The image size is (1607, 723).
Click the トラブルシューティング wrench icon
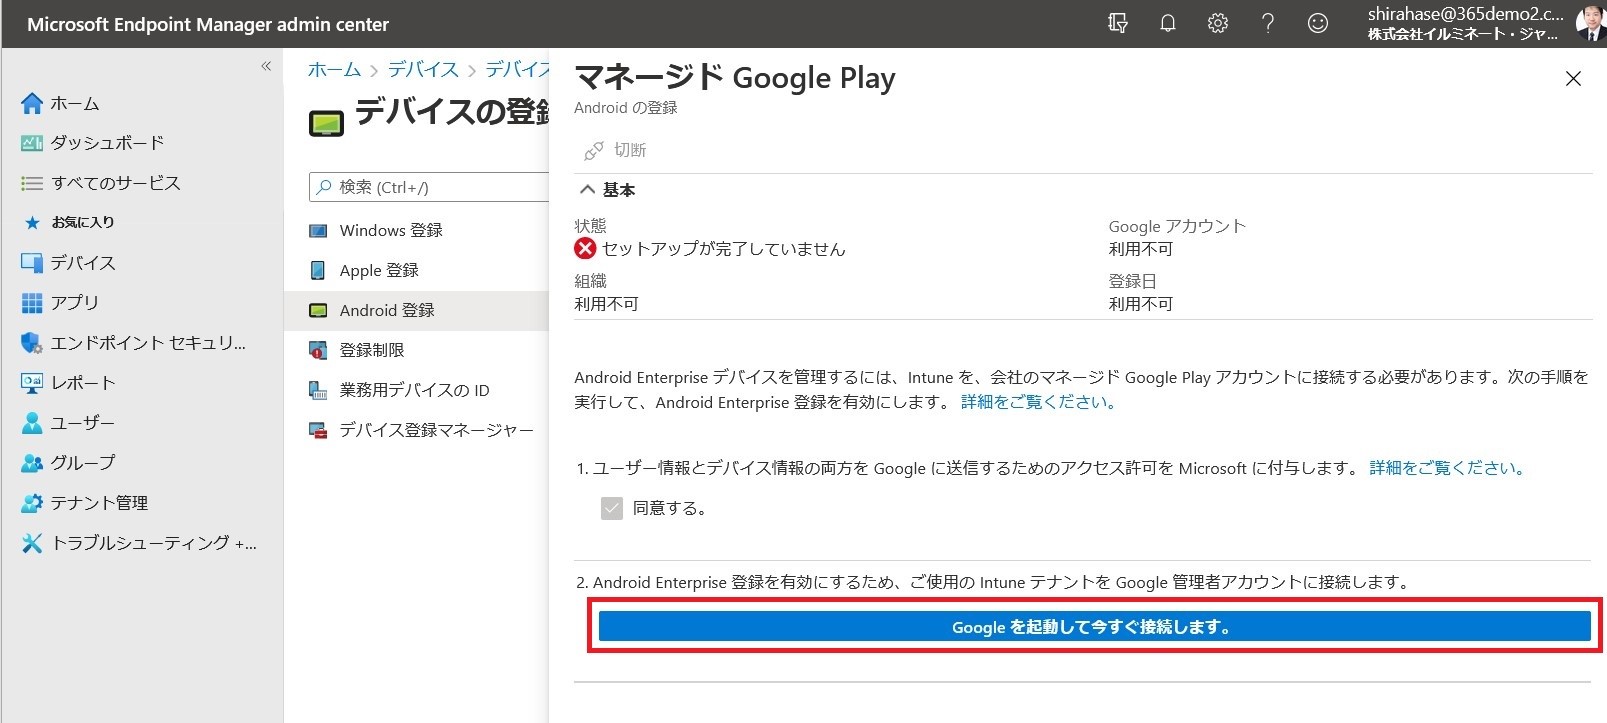[x=32, y=543]
